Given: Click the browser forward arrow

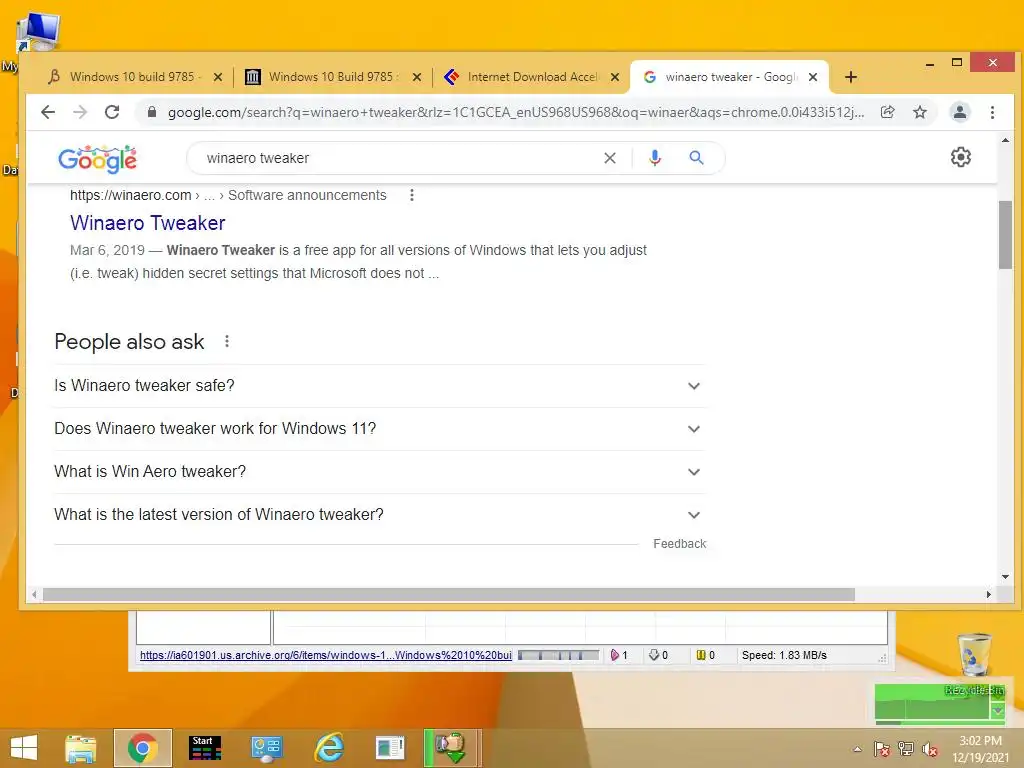Looking at the screenshot, I should point(80,112).
